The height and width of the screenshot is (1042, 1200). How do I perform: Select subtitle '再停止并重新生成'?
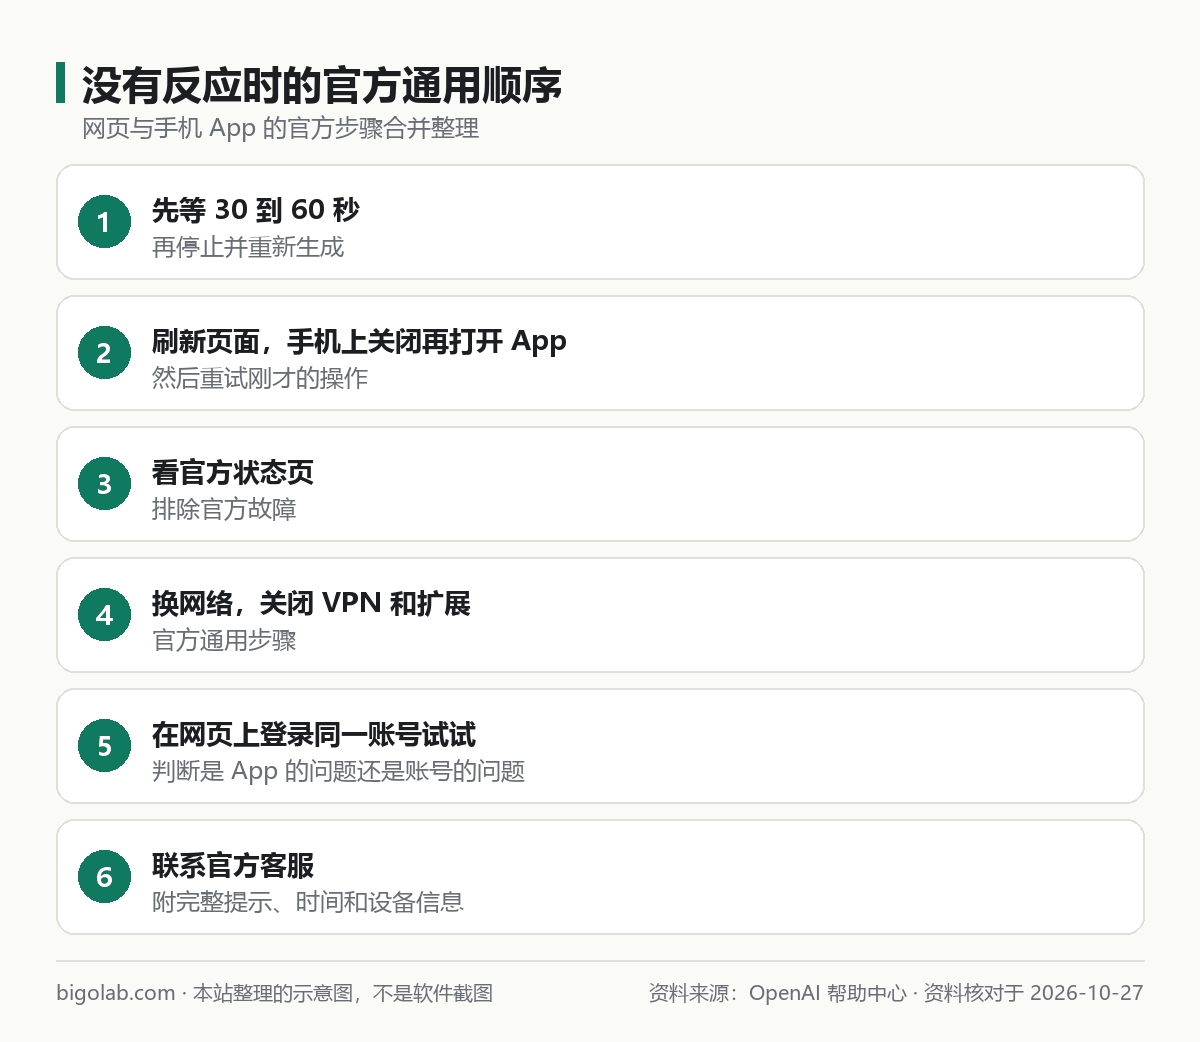coord(248,247)
